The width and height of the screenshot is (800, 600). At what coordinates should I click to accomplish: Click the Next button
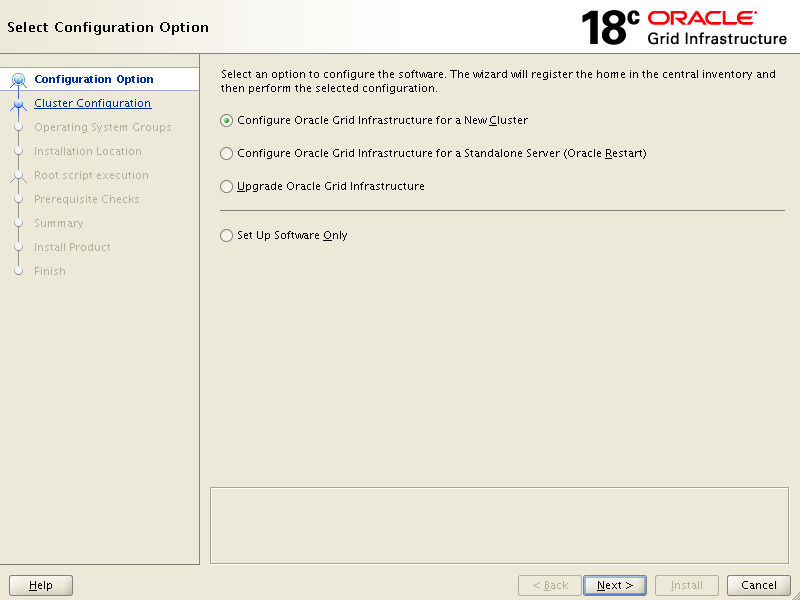(615, 585)
